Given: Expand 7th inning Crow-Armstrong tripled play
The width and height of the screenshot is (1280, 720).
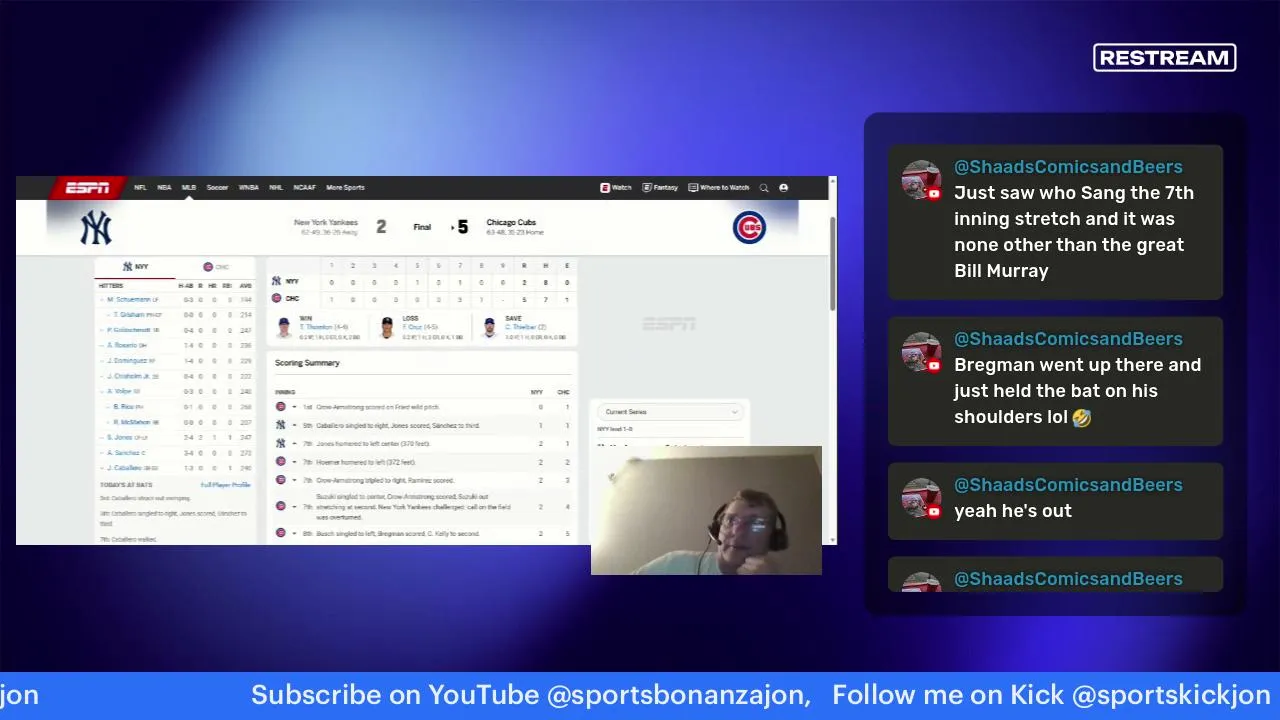Looking at the screenshot, I should (294, 480).
